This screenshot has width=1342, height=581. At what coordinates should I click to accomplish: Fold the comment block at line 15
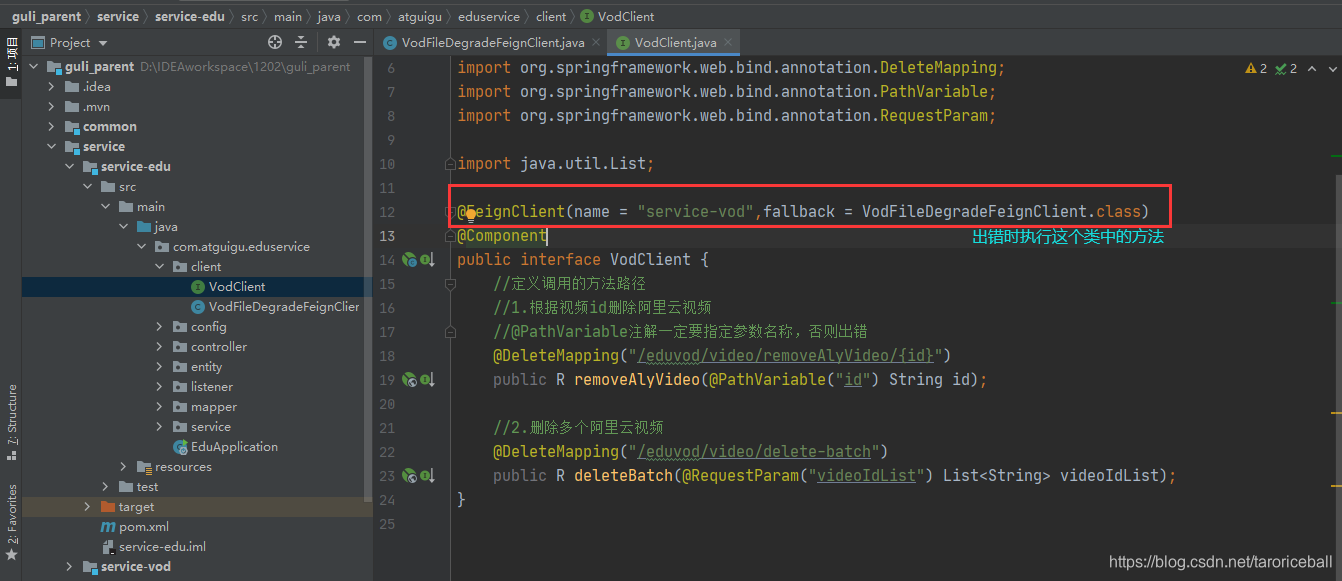click(451, 284)
